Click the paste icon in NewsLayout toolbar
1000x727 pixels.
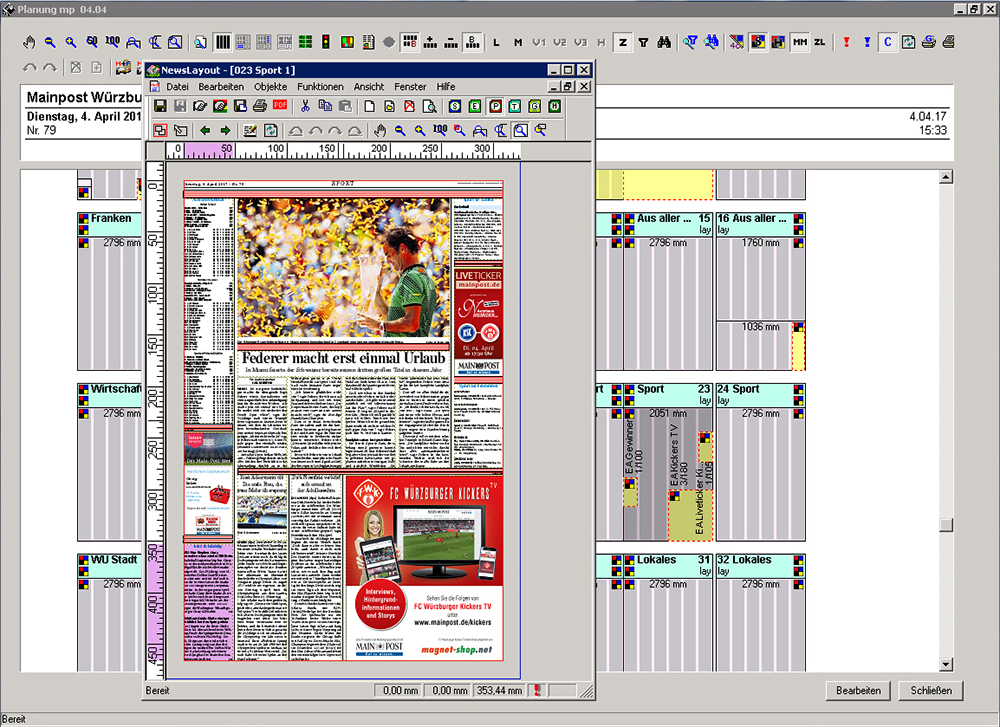click(x=345, y=106)
